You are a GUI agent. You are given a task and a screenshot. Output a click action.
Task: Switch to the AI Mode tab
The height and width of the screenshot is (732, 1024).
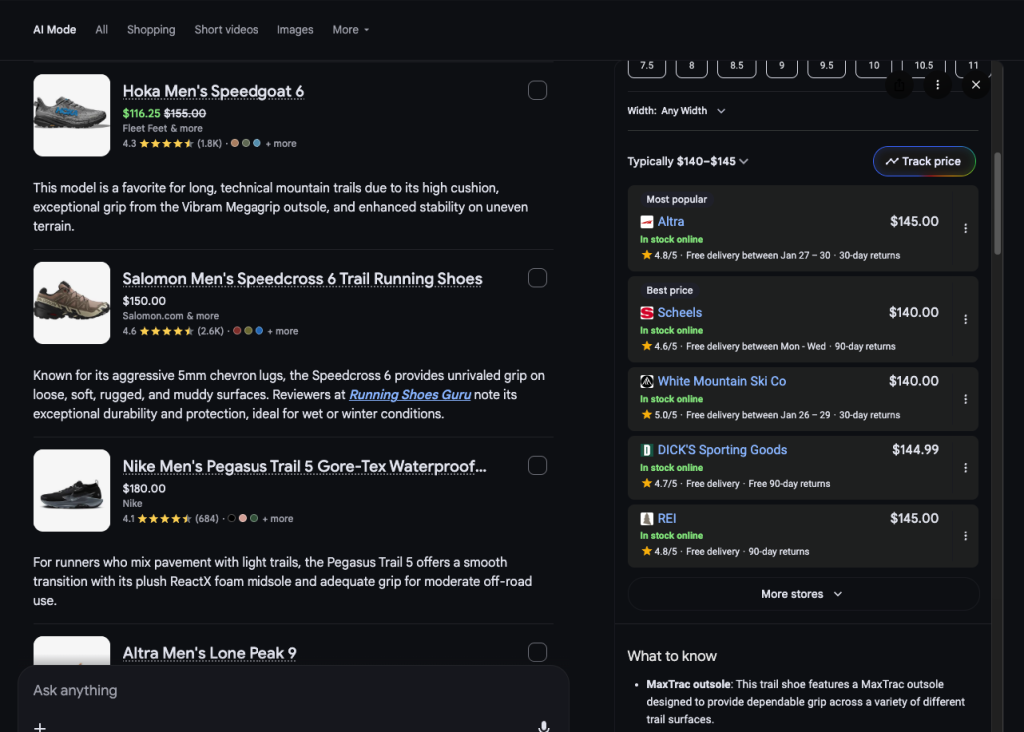(x=54, y=30)
